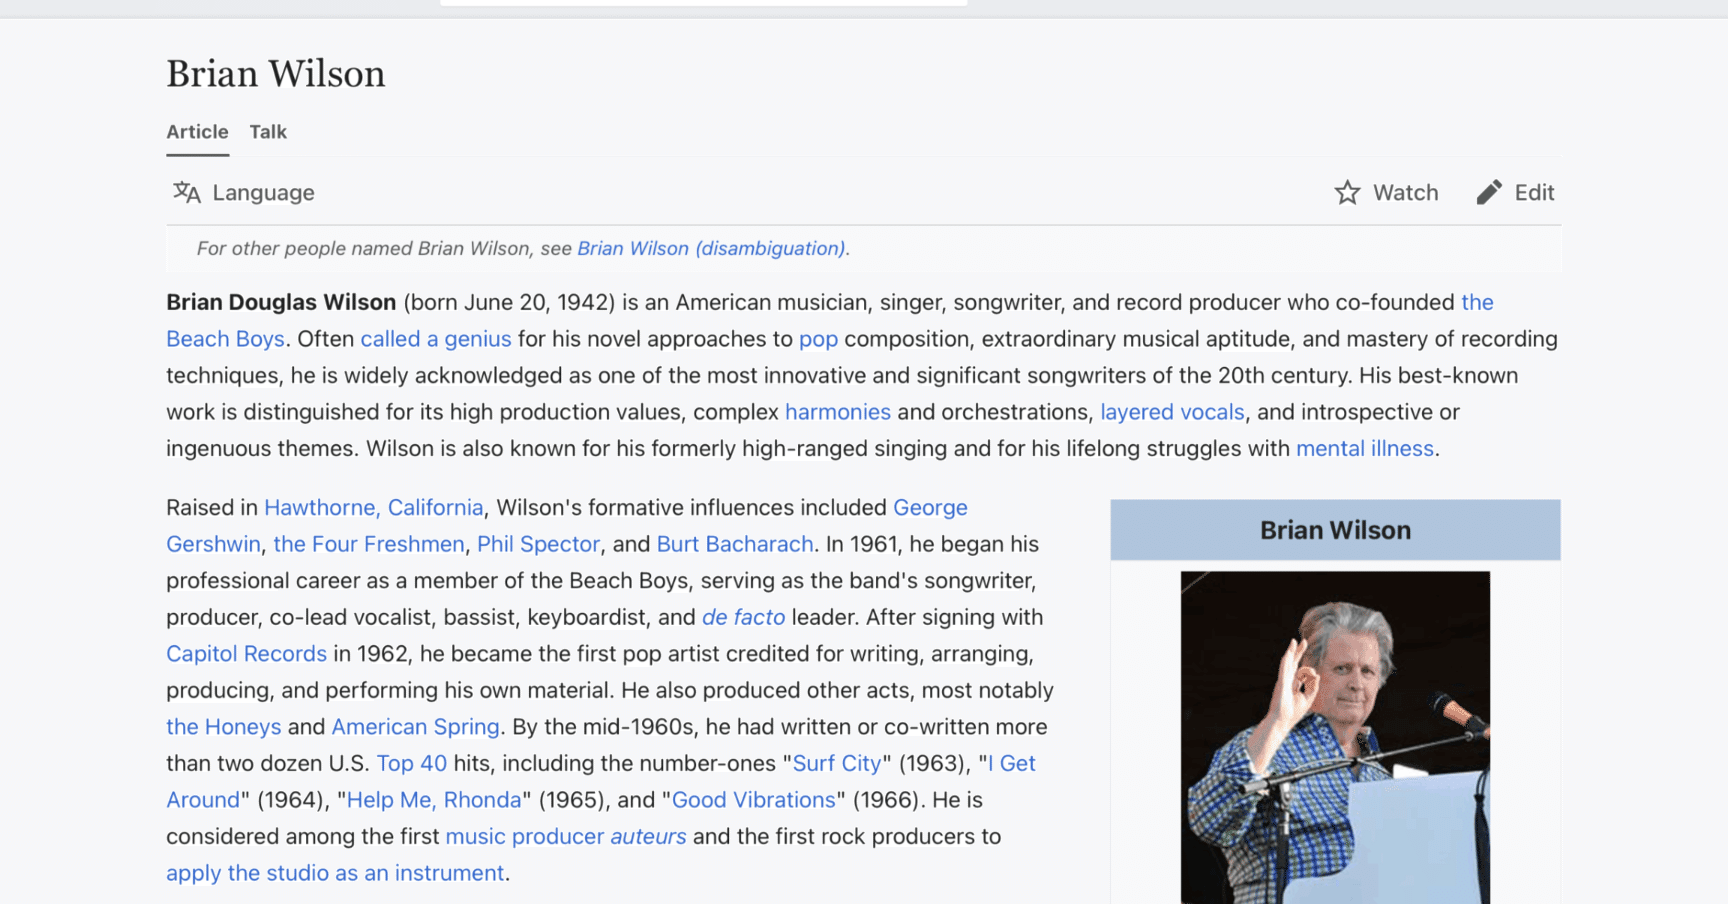Click the Edit pencil icon
The image size is (1728, 904).
(x=1488, y=192)
